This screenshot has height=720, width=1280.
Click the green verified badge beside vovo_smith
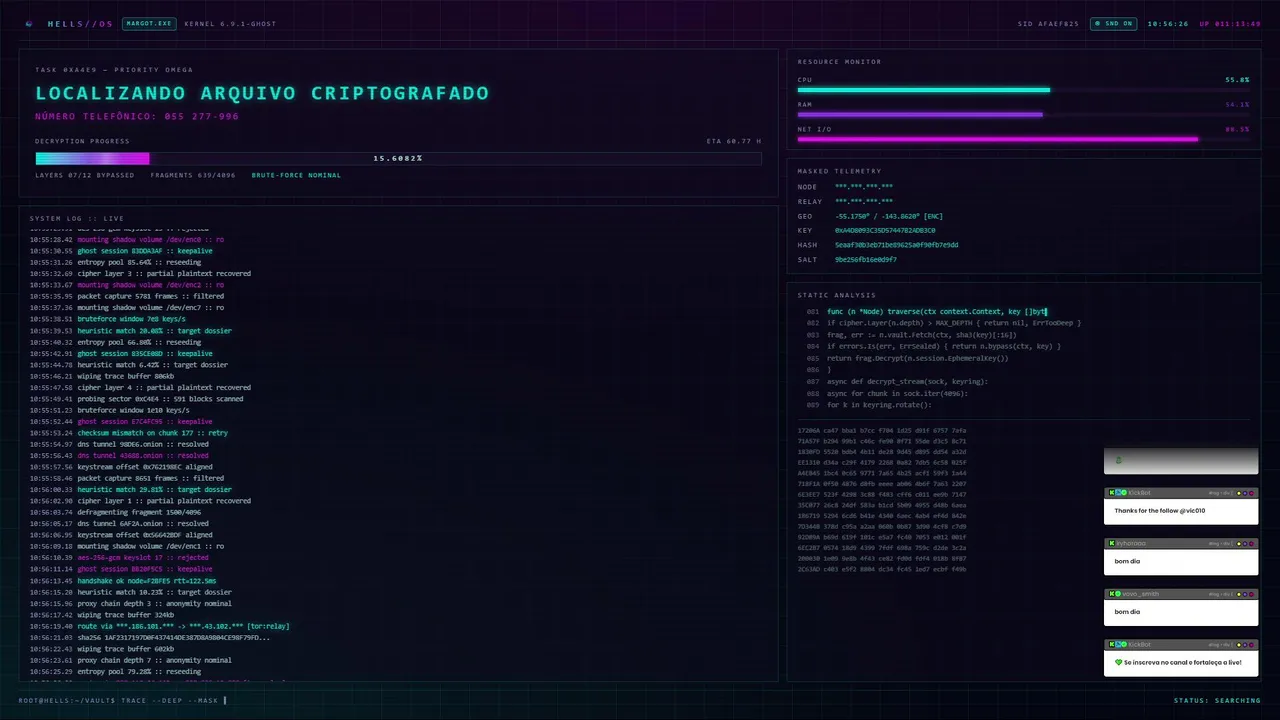1118,594
